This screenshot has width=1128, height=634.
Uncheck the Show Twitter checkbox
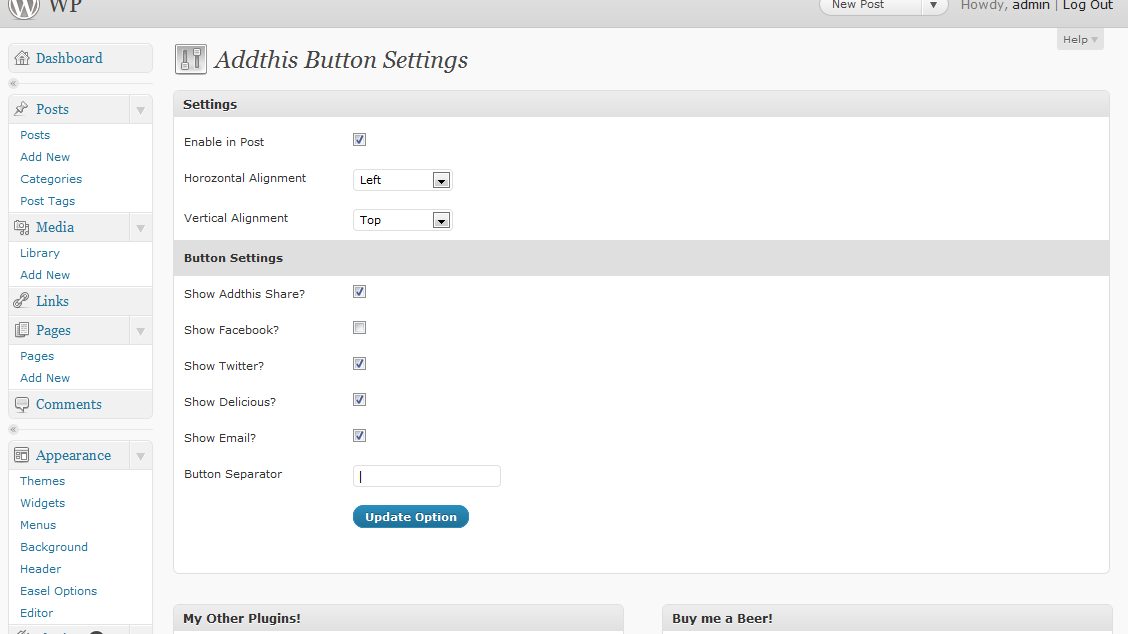(x=360, y=363)
